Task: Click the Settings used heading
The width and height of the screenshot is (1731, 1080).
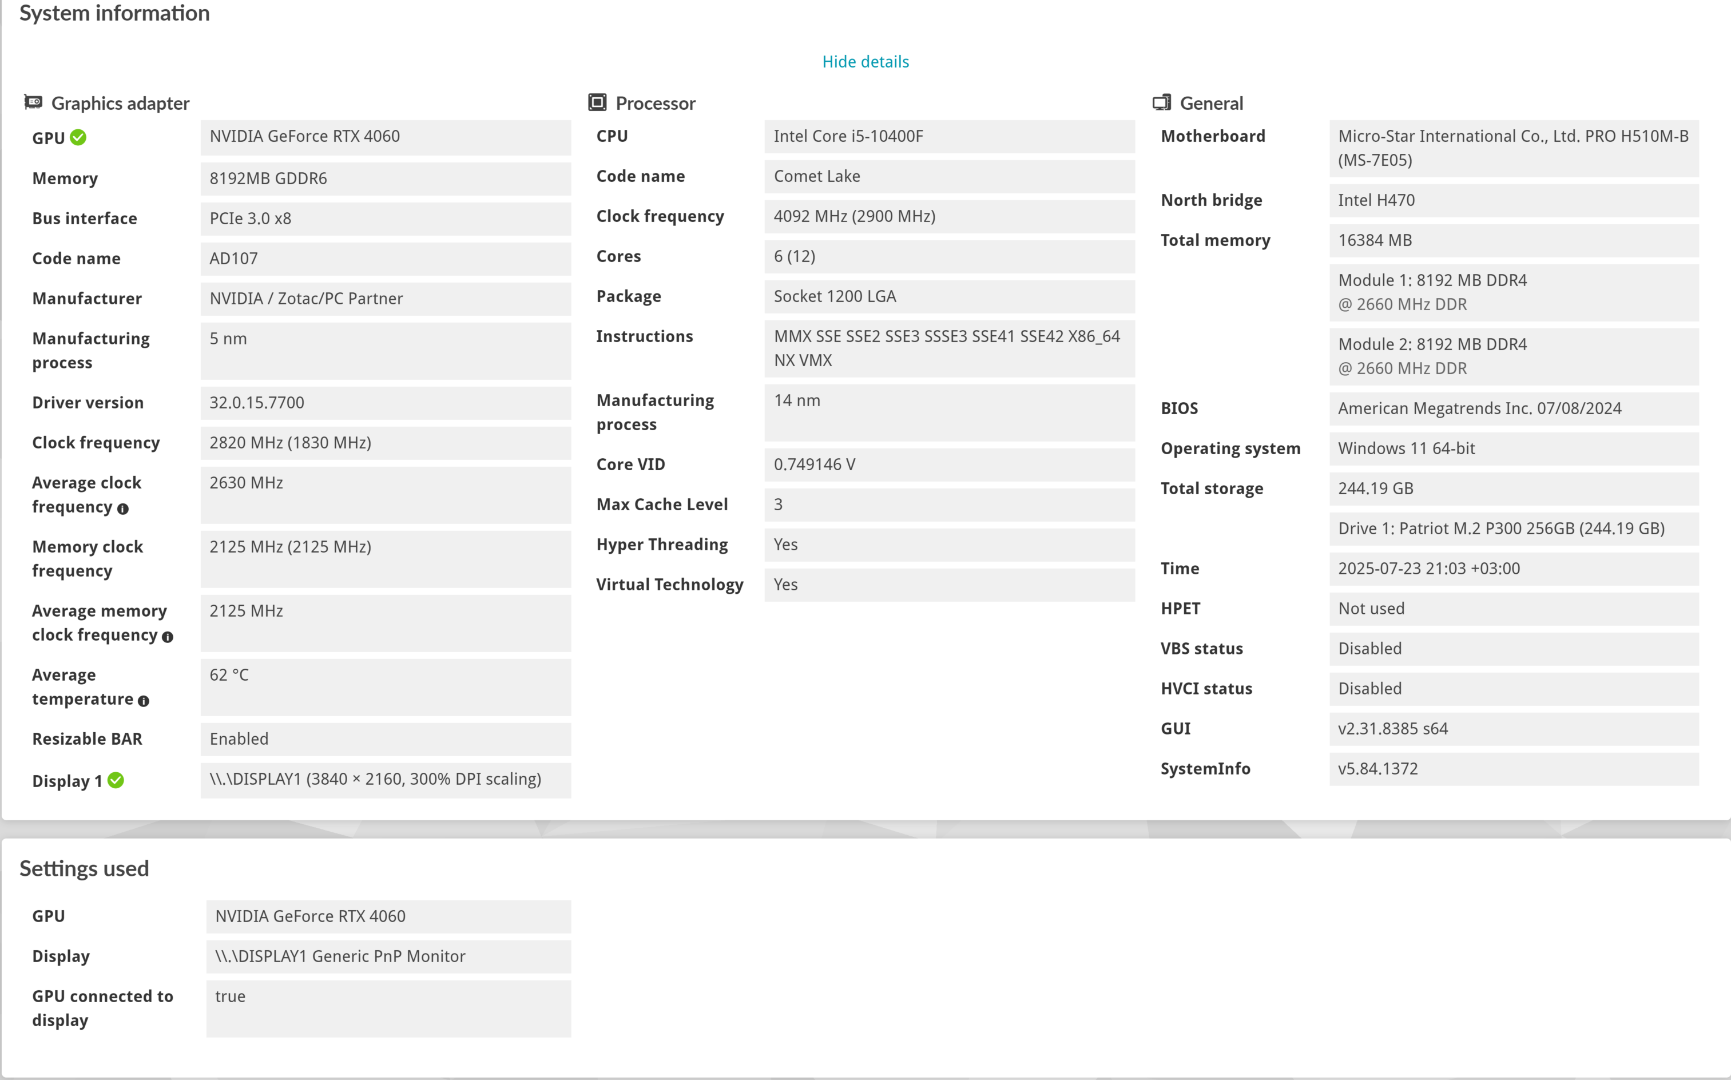Action: (x=84, y=869)
